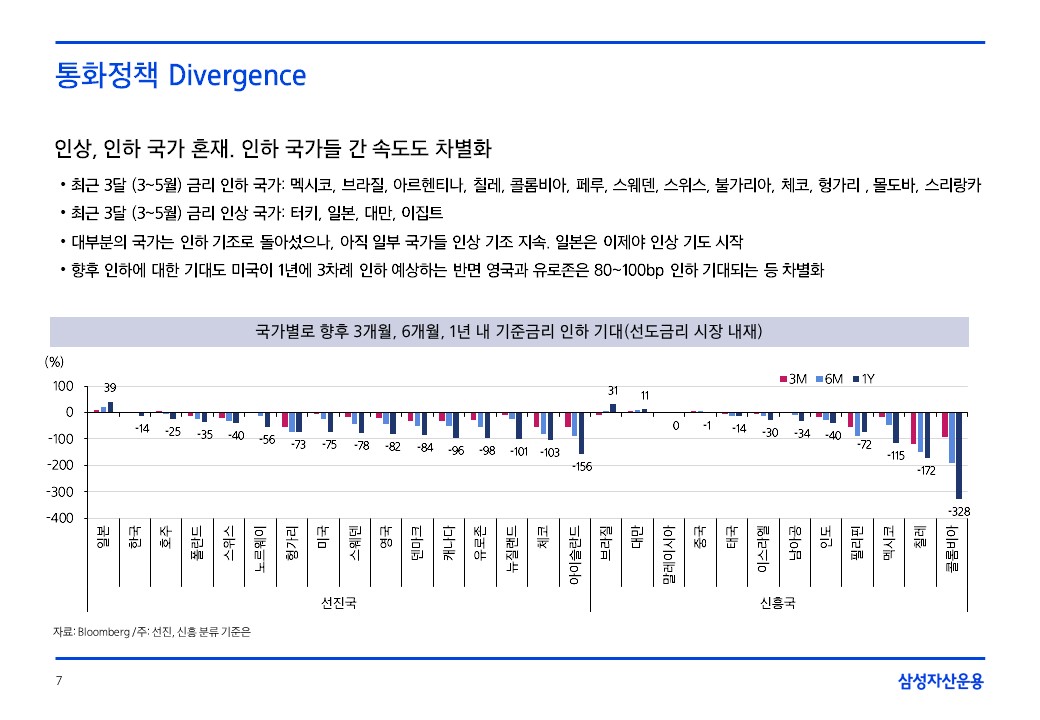Click the page number 7
Screen dimensions: 1040x720
[59, 682]
